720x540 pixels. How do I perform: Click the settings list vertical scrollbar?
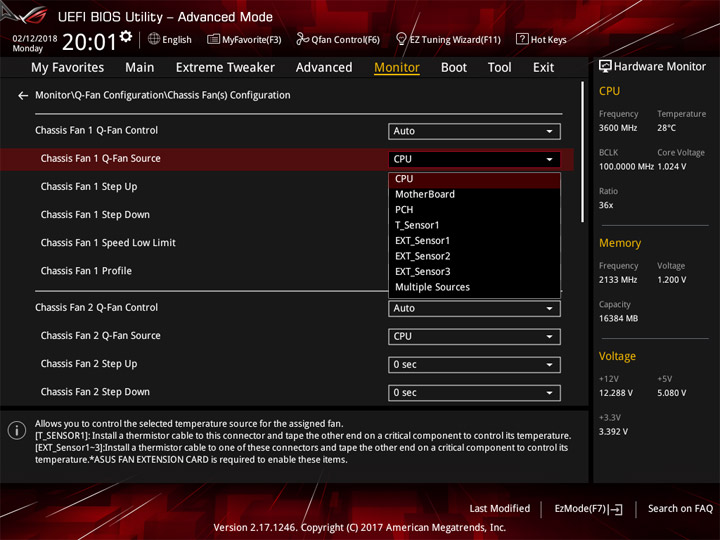583,152
